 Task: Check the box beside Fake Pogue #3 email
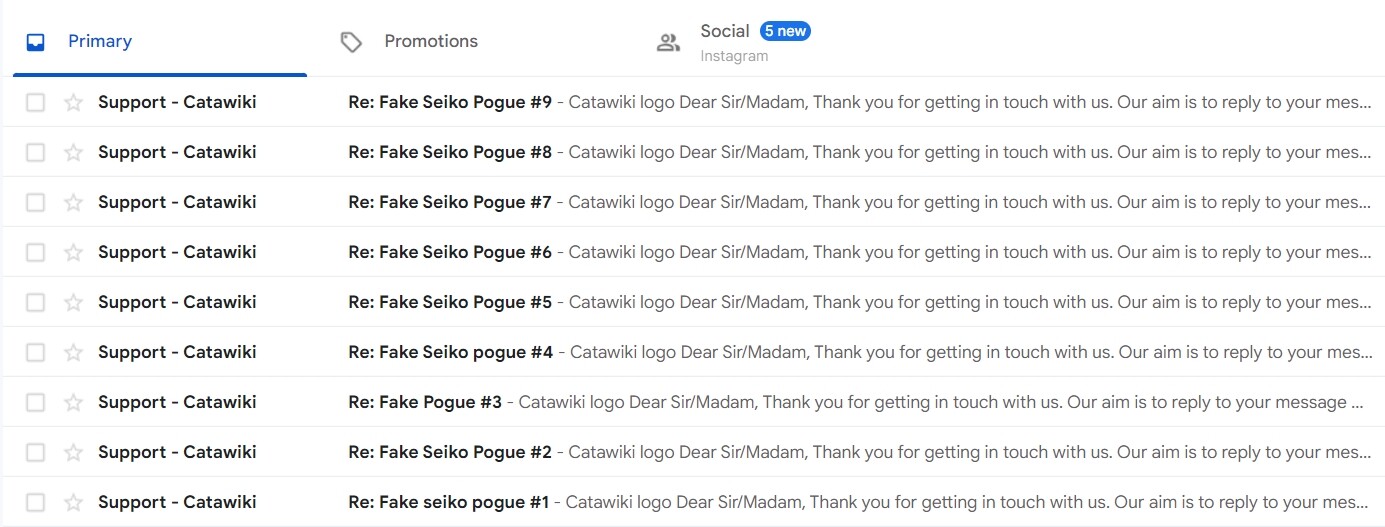[36, 402]
